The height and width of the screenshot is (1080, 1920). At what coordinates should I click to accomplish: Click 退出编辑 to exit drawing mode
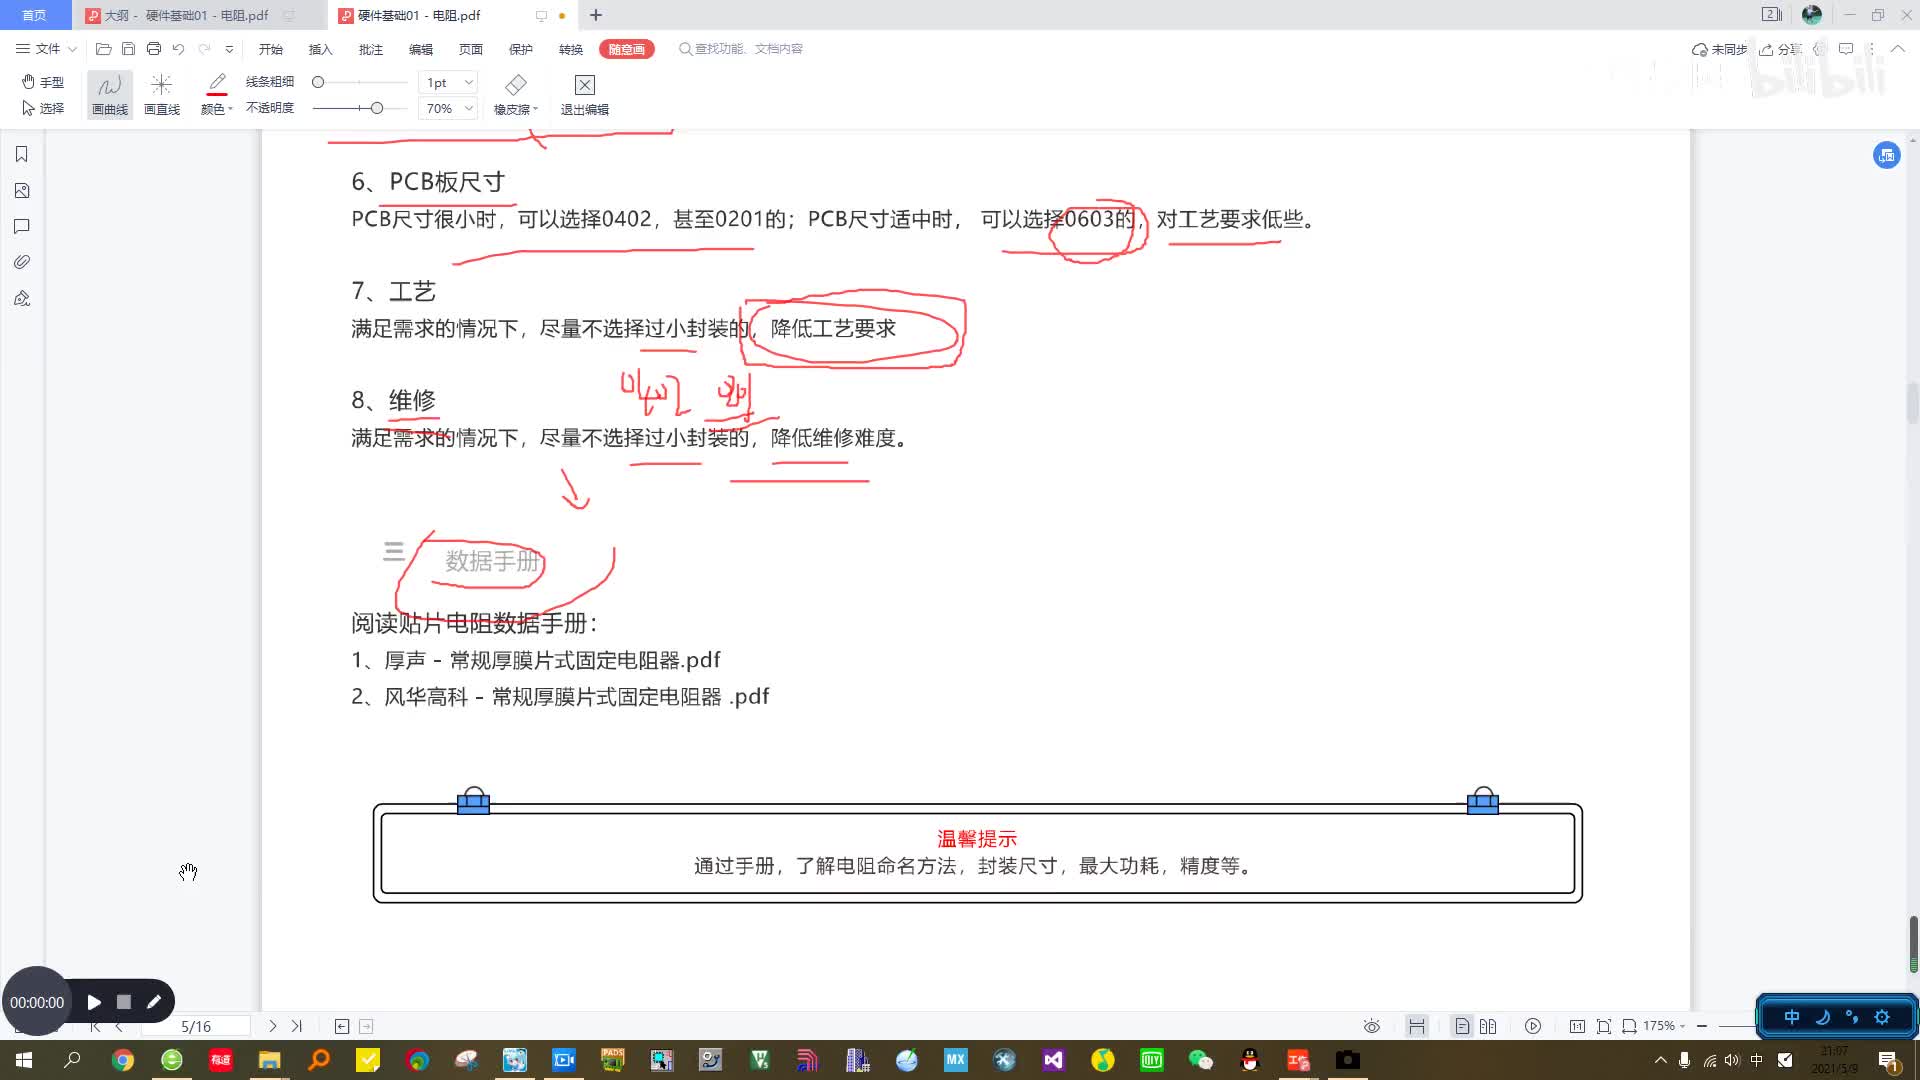pos(585,95)
